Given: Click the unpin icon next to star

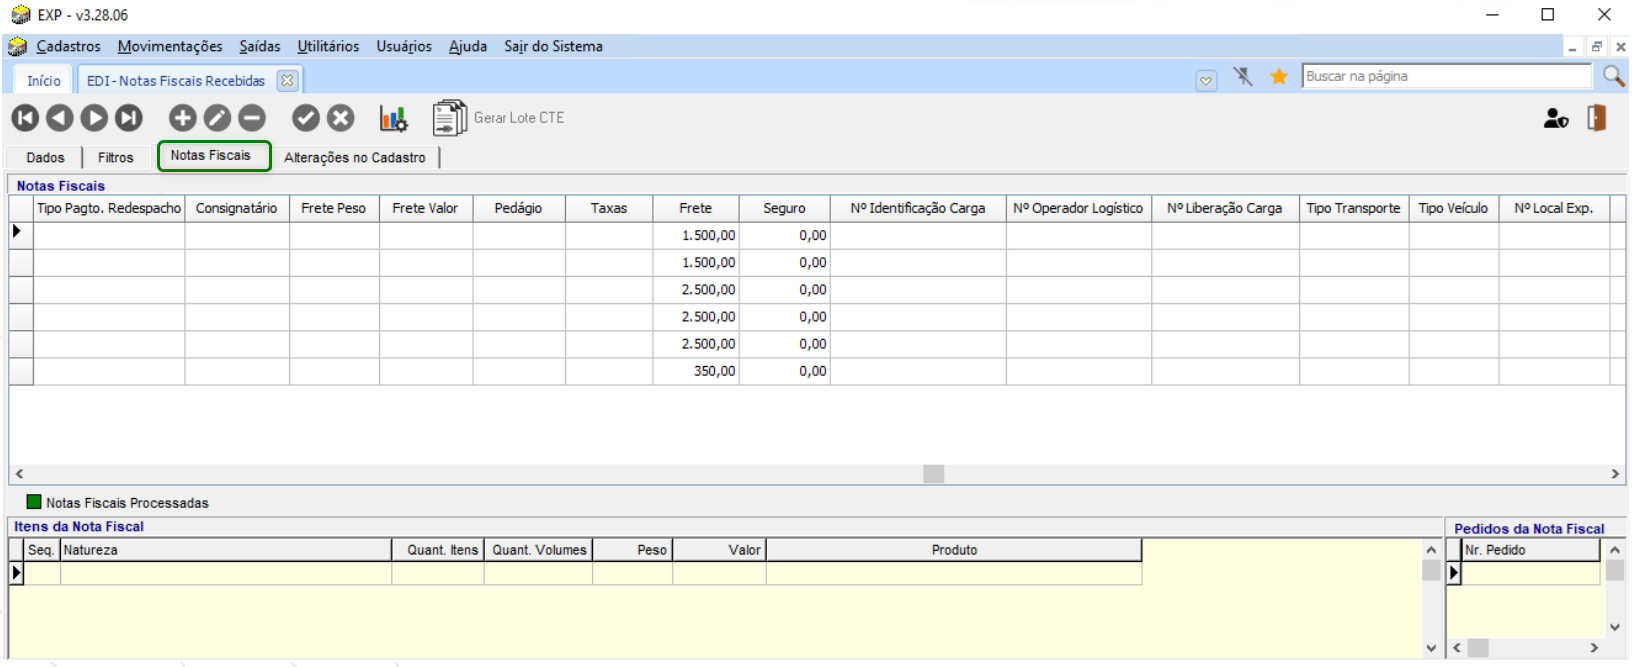Looking at the screenshot, I should 1243,76.
